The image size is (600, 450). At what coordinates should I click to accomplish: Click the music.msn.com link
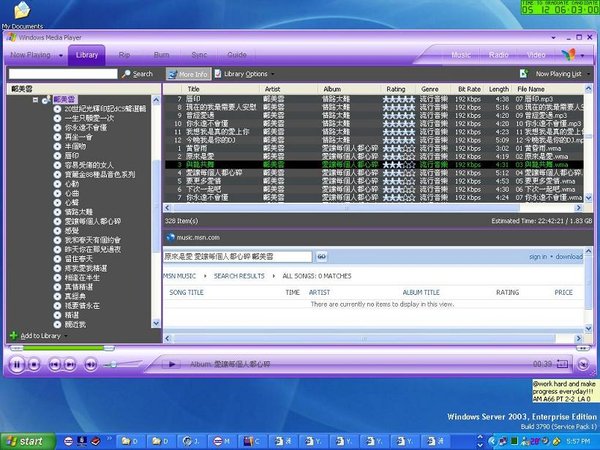click(198, 238)
